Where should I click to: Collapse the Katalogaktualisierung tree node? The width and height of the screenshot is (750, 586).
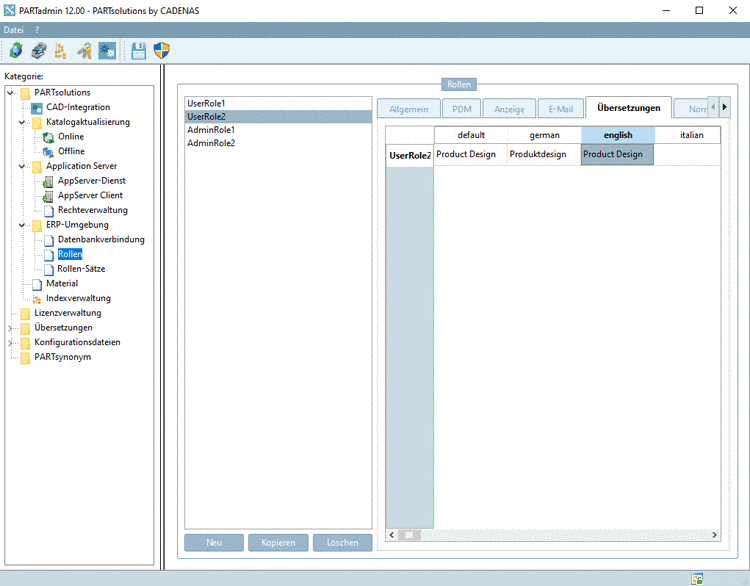coord(22,122)
